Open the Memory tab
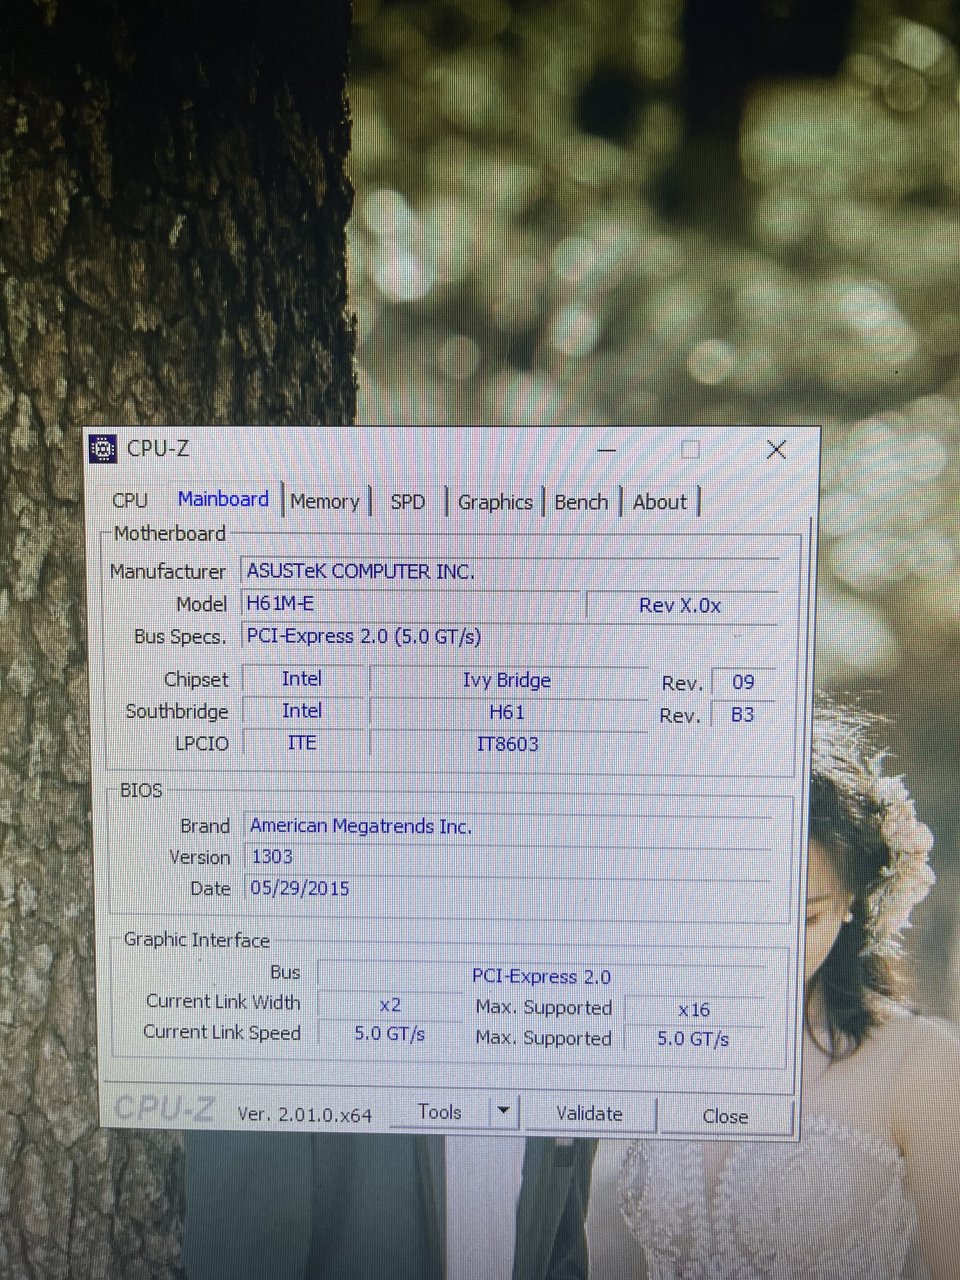Image resolution: width=960 pixels, height=1280 pixels. click(325, 502)
